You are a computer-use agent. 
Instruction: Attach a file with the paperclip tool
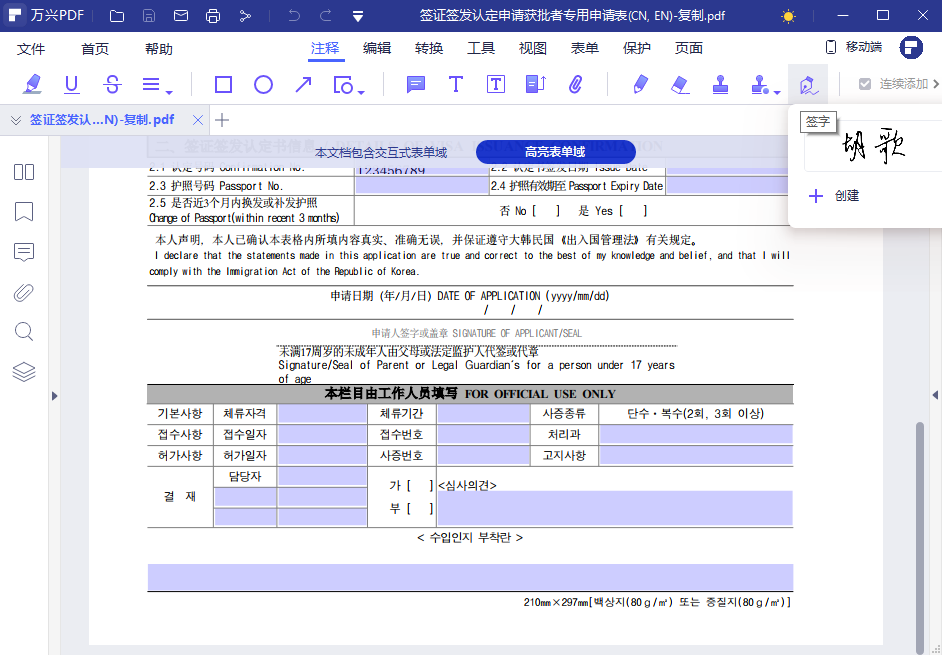tap(575, 84)
